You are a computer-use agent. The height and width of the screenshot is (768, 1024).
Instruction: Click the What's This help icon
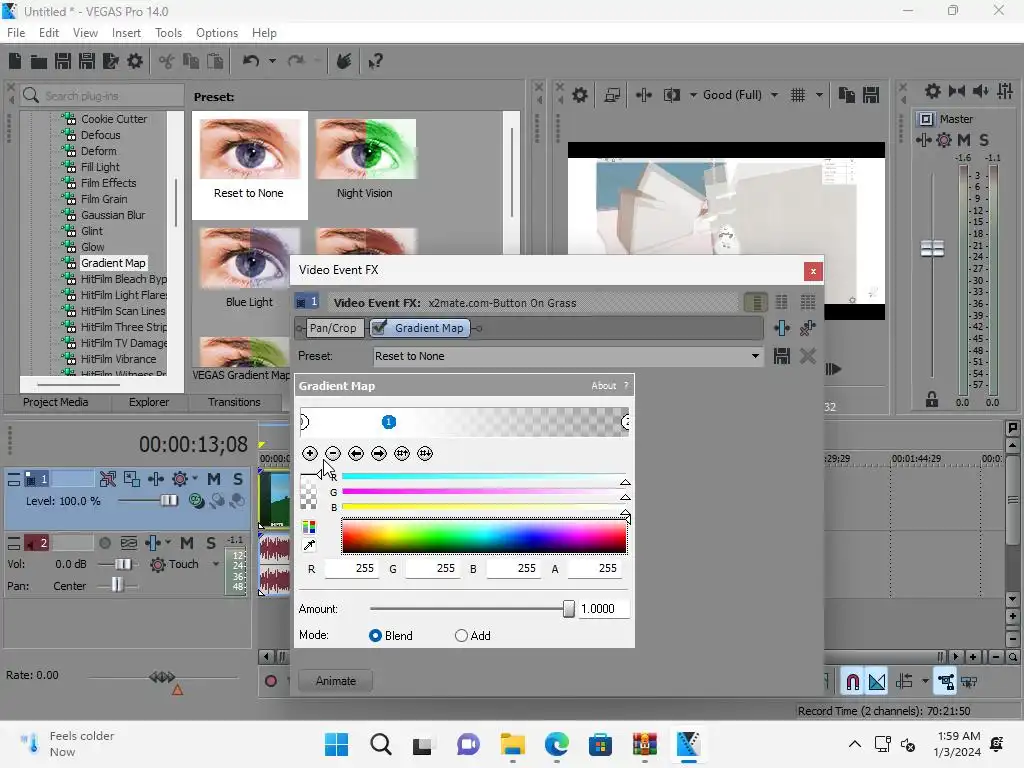click(375, 61)
